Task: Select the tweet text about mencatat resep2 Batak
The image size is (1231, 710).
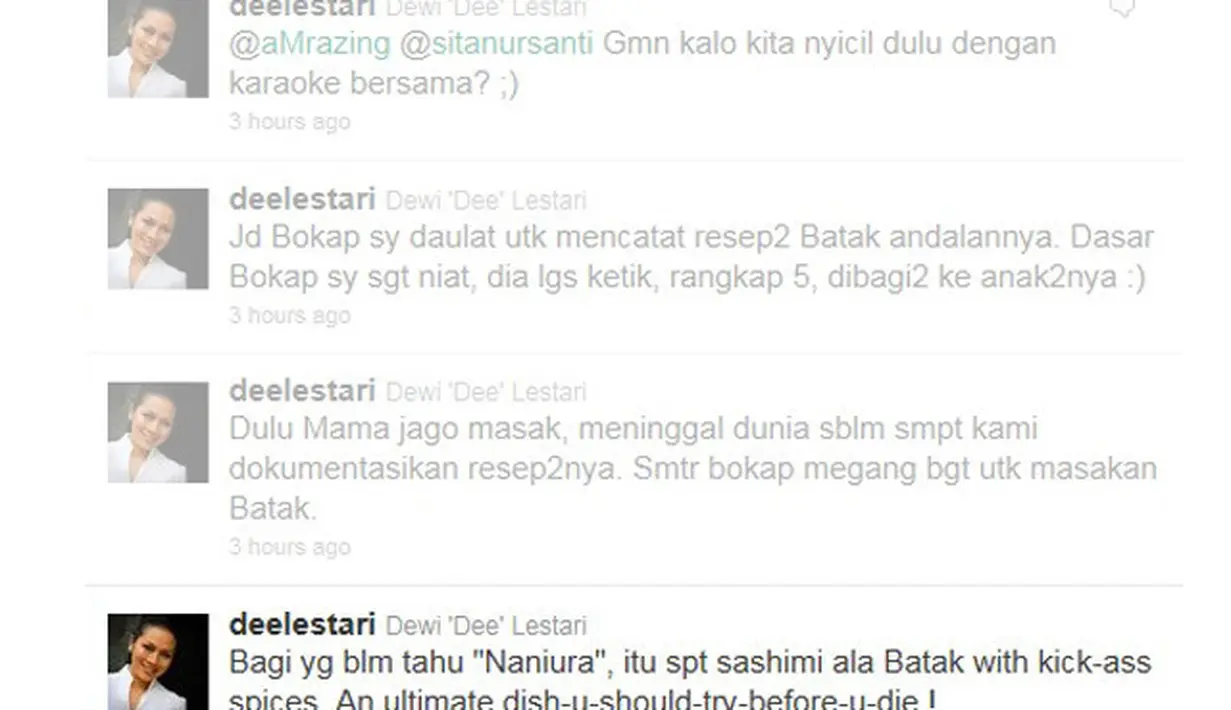Action: [x=691, y=257]
